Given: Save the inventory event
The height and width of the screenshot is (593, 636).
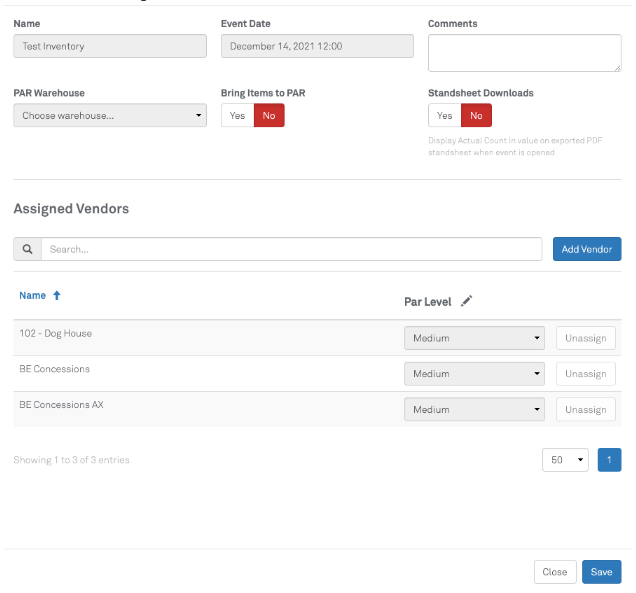Looking at the screenshot, I should [601, 572].
